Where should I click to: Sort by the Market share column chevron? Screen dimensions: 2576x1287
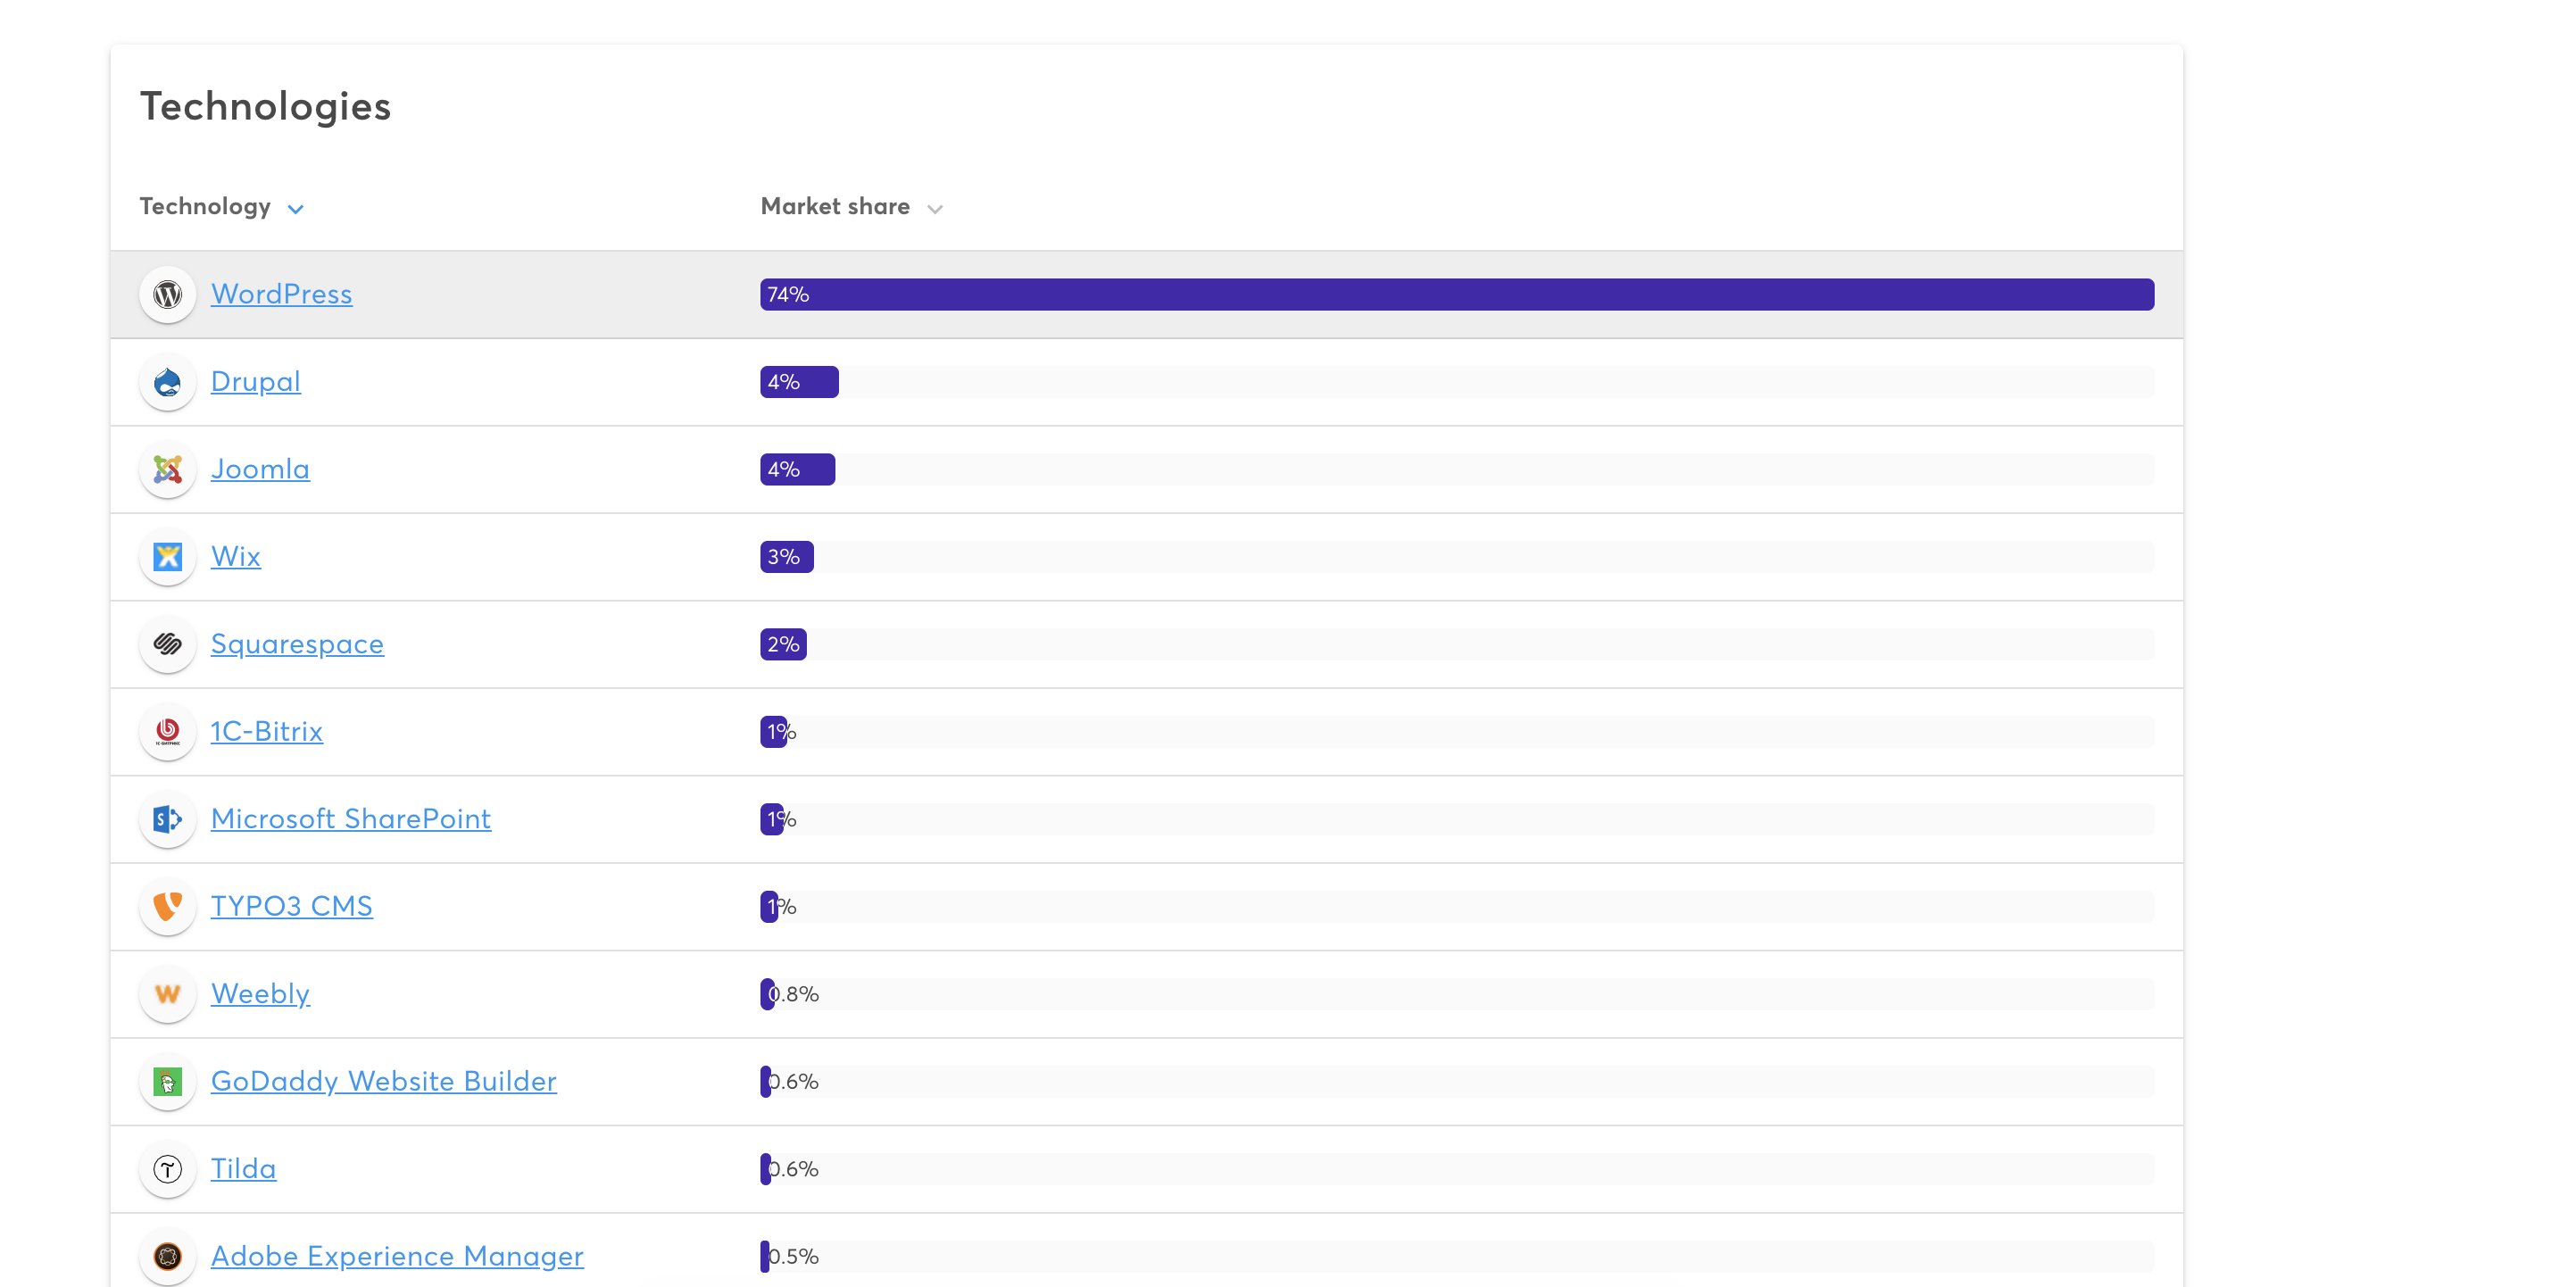coord(935,209)
